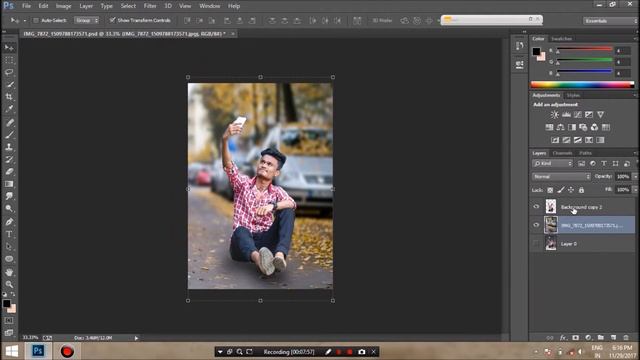The width and height of the screenshot is (640, 360).
Task: Select the Path Selection tool
Action: tap(9, 247)
